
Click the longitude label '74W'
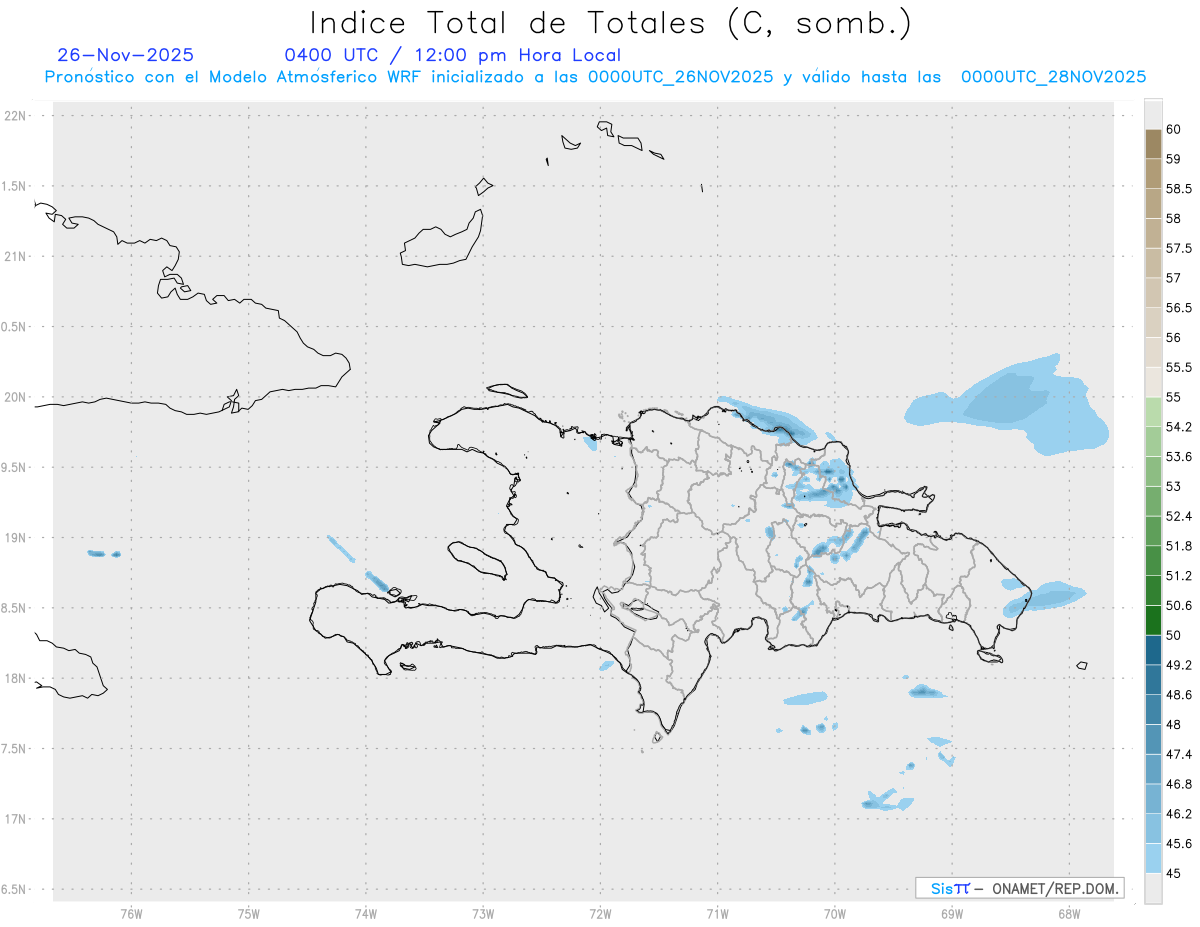point(366,913)
